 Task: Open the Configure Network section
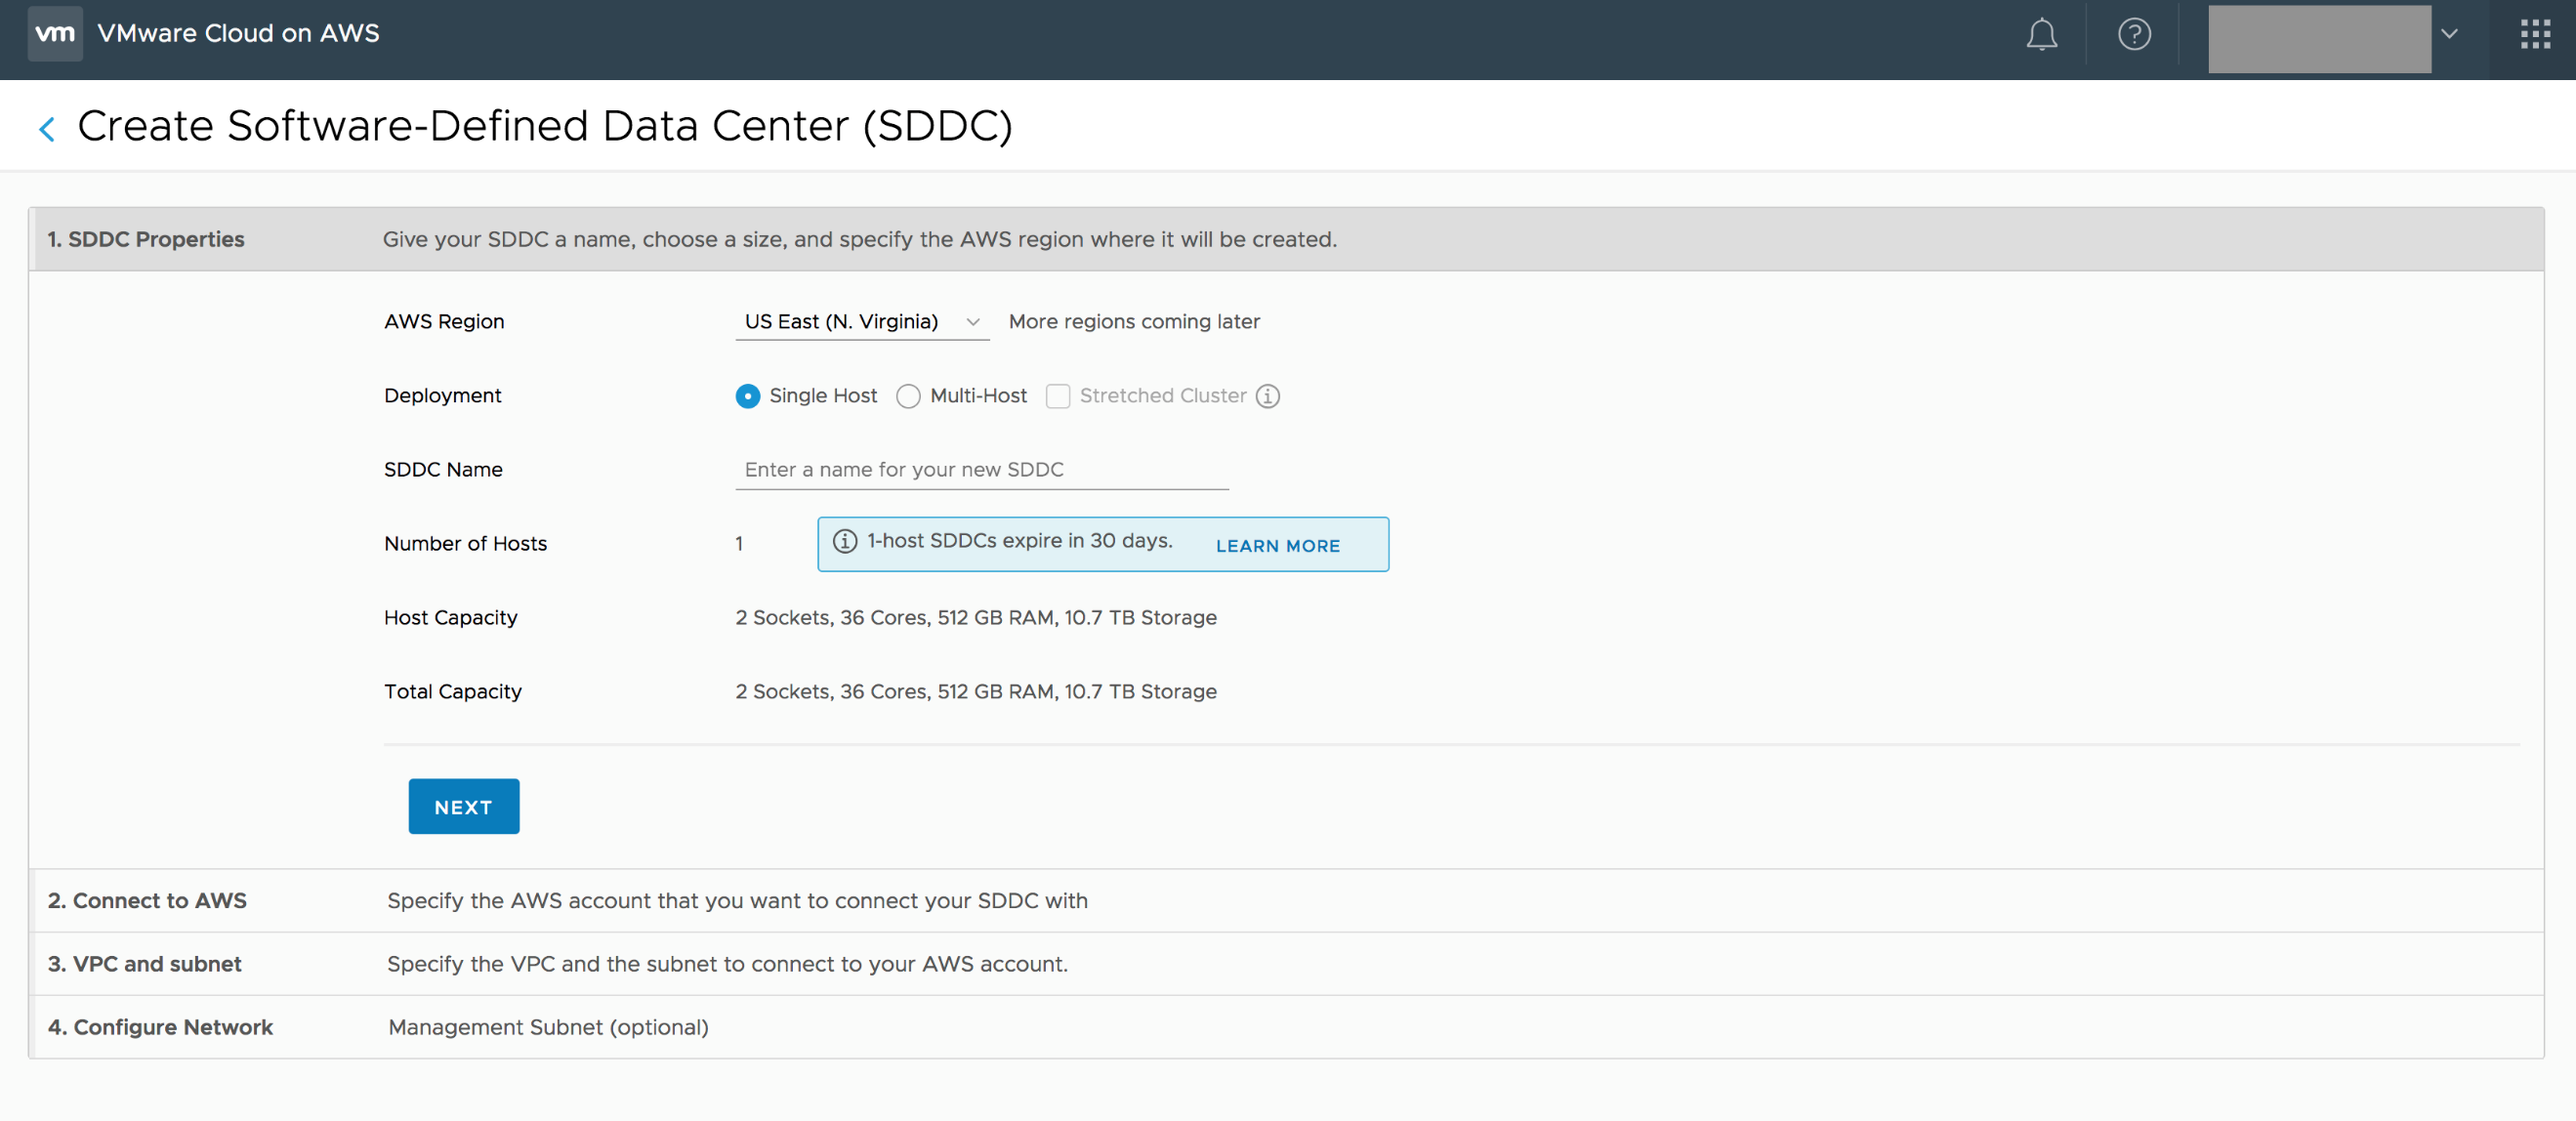point(160,1027)
